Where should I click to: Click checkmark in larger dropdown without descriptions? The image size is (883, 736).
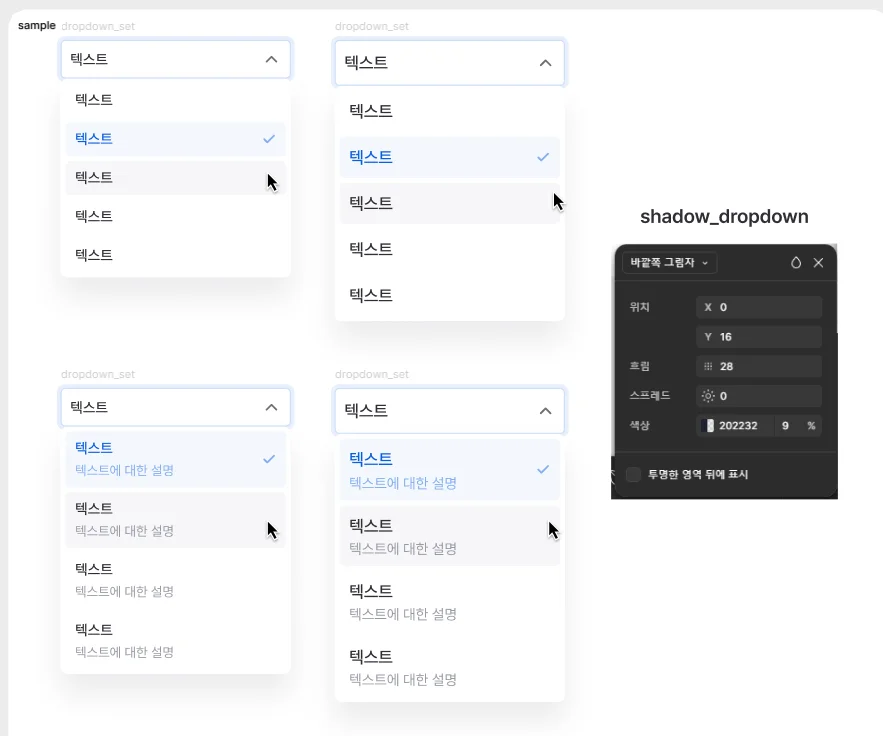click(x=543, y=157)
